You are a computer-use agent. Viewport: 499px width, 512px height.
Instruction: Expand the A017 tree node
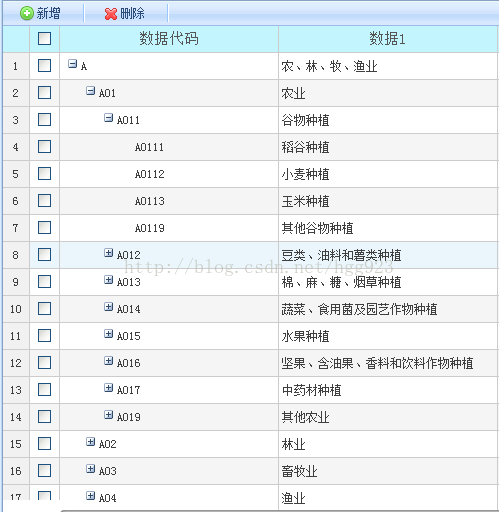tap(108, 388)
